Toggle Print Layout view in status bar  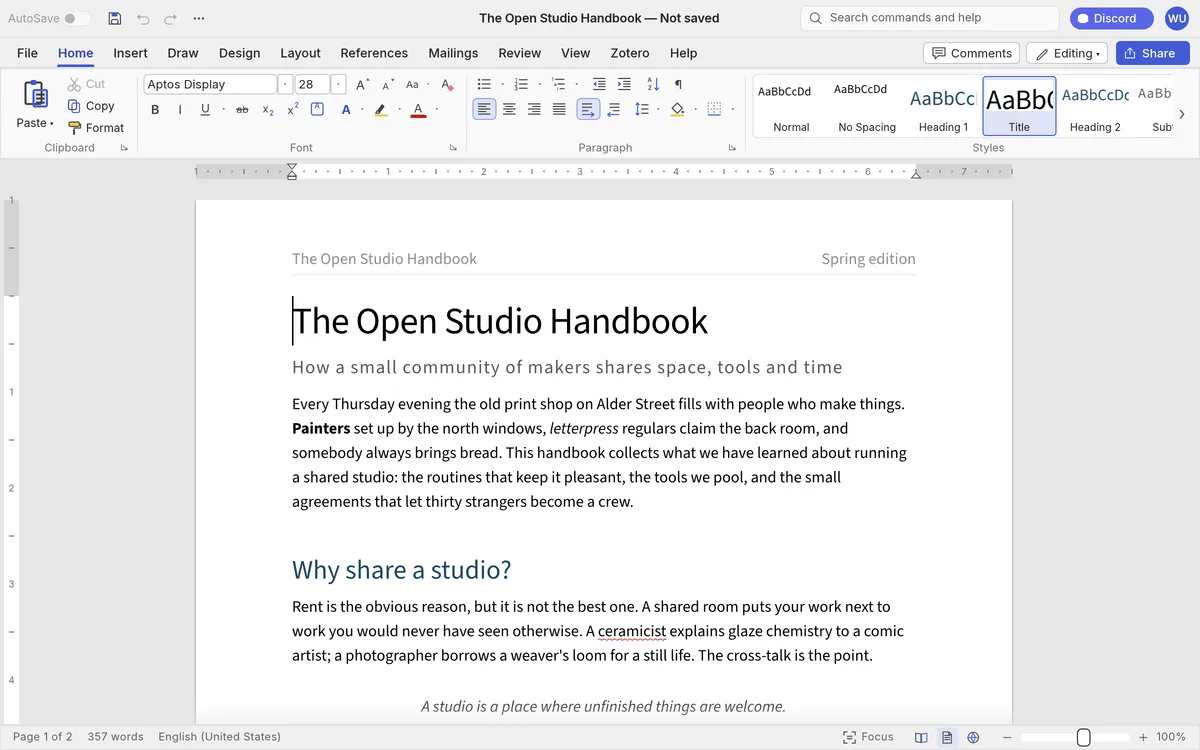947,737
